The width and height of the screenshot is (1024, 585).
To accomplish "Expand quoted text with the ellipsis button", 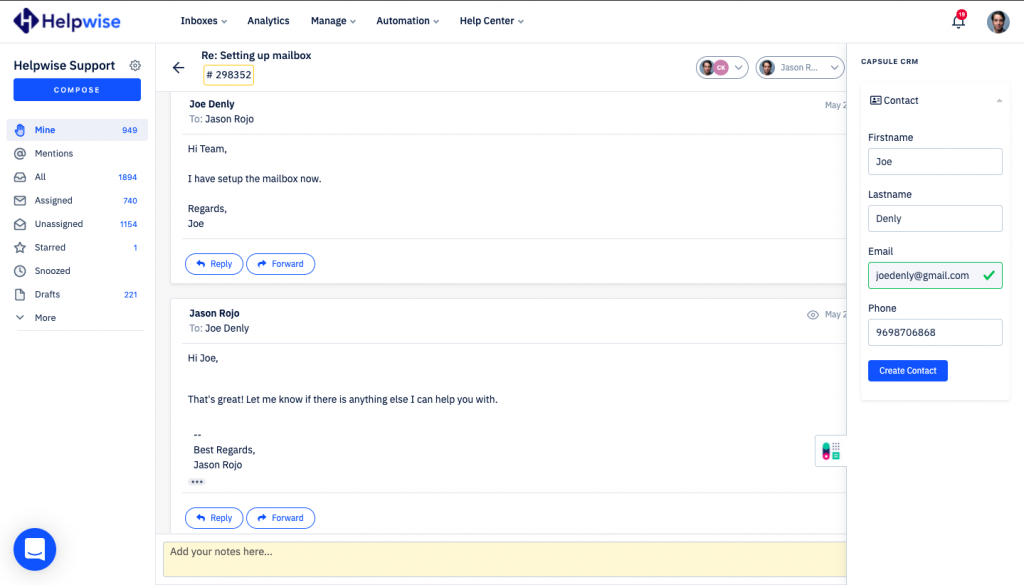I will click(x=197, y=482).
